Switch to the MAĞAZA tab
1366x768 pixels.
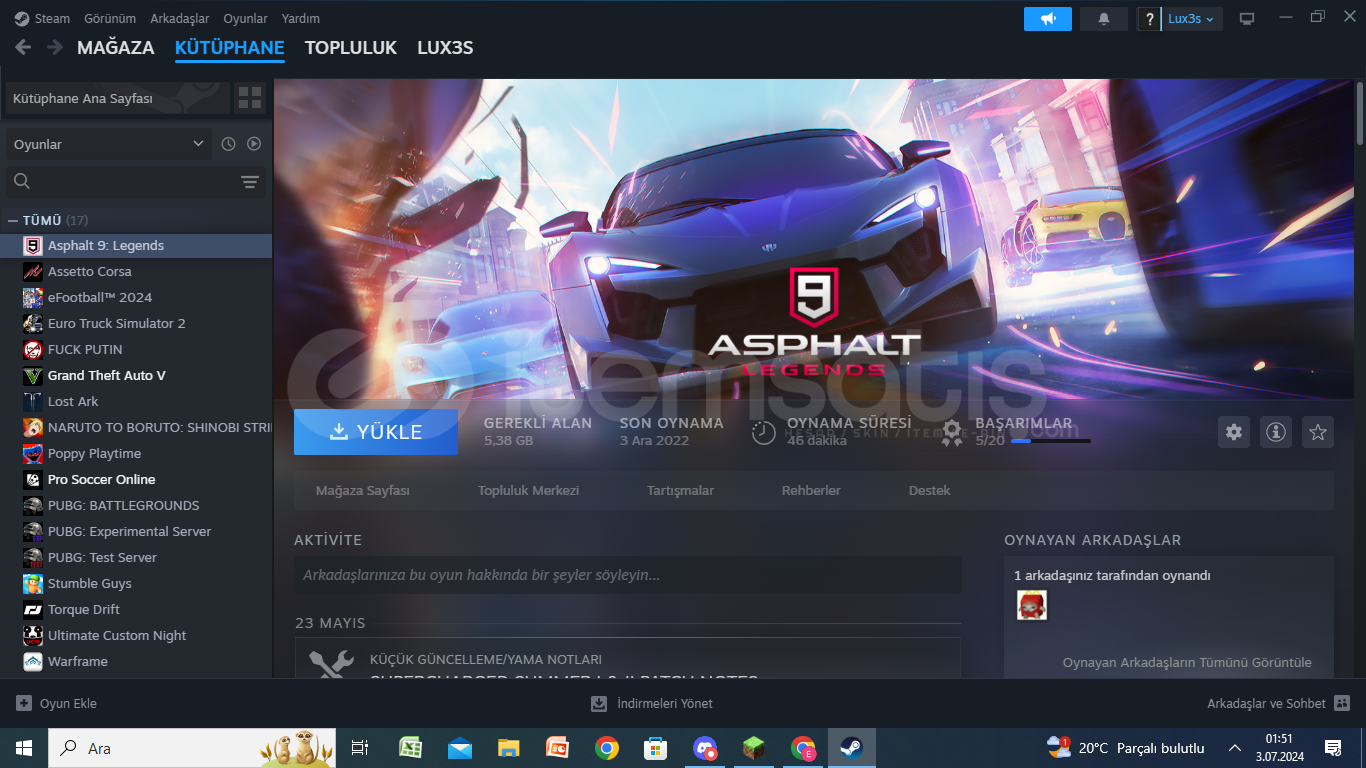point(115,48)
